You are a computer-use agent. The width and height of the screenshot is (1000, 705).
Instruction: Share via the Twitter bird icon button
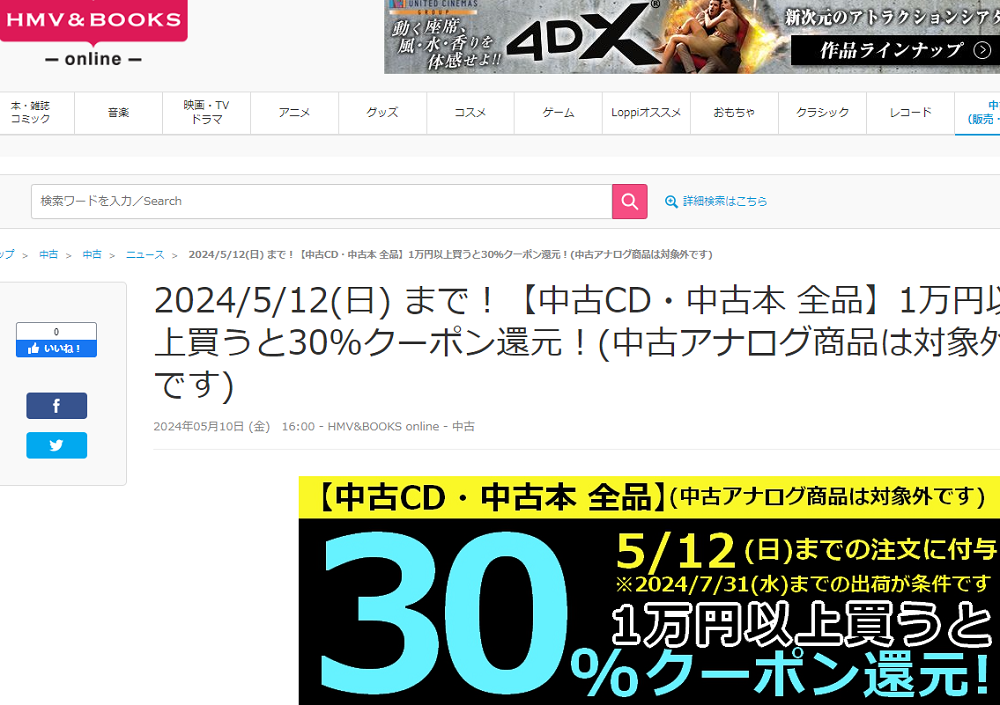(x=57, y=445)
